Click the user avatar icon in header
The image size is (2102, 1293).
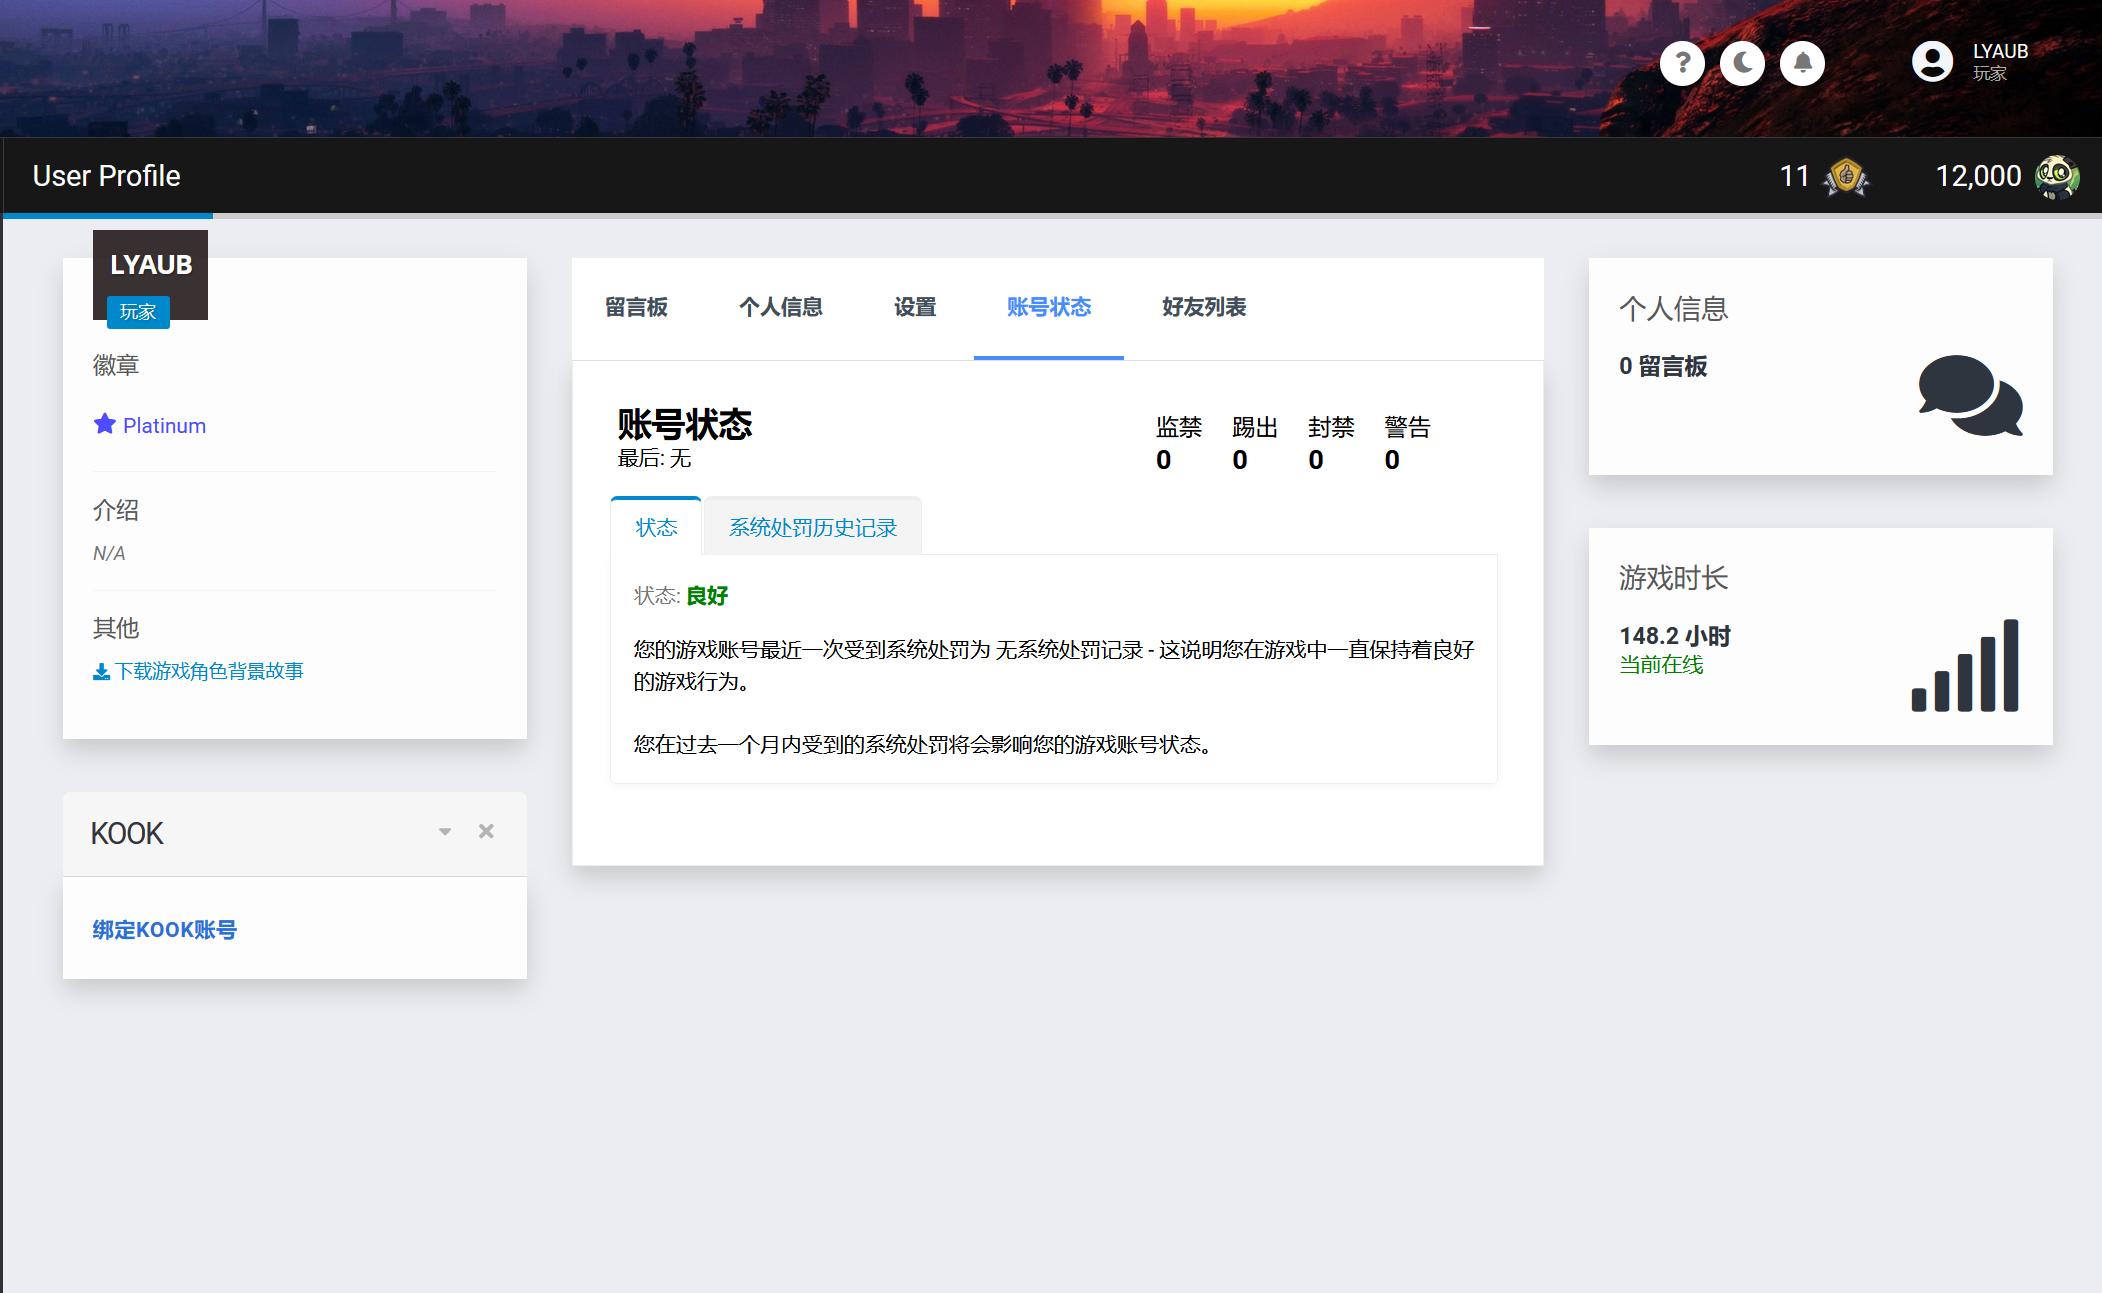(1932, 62)
